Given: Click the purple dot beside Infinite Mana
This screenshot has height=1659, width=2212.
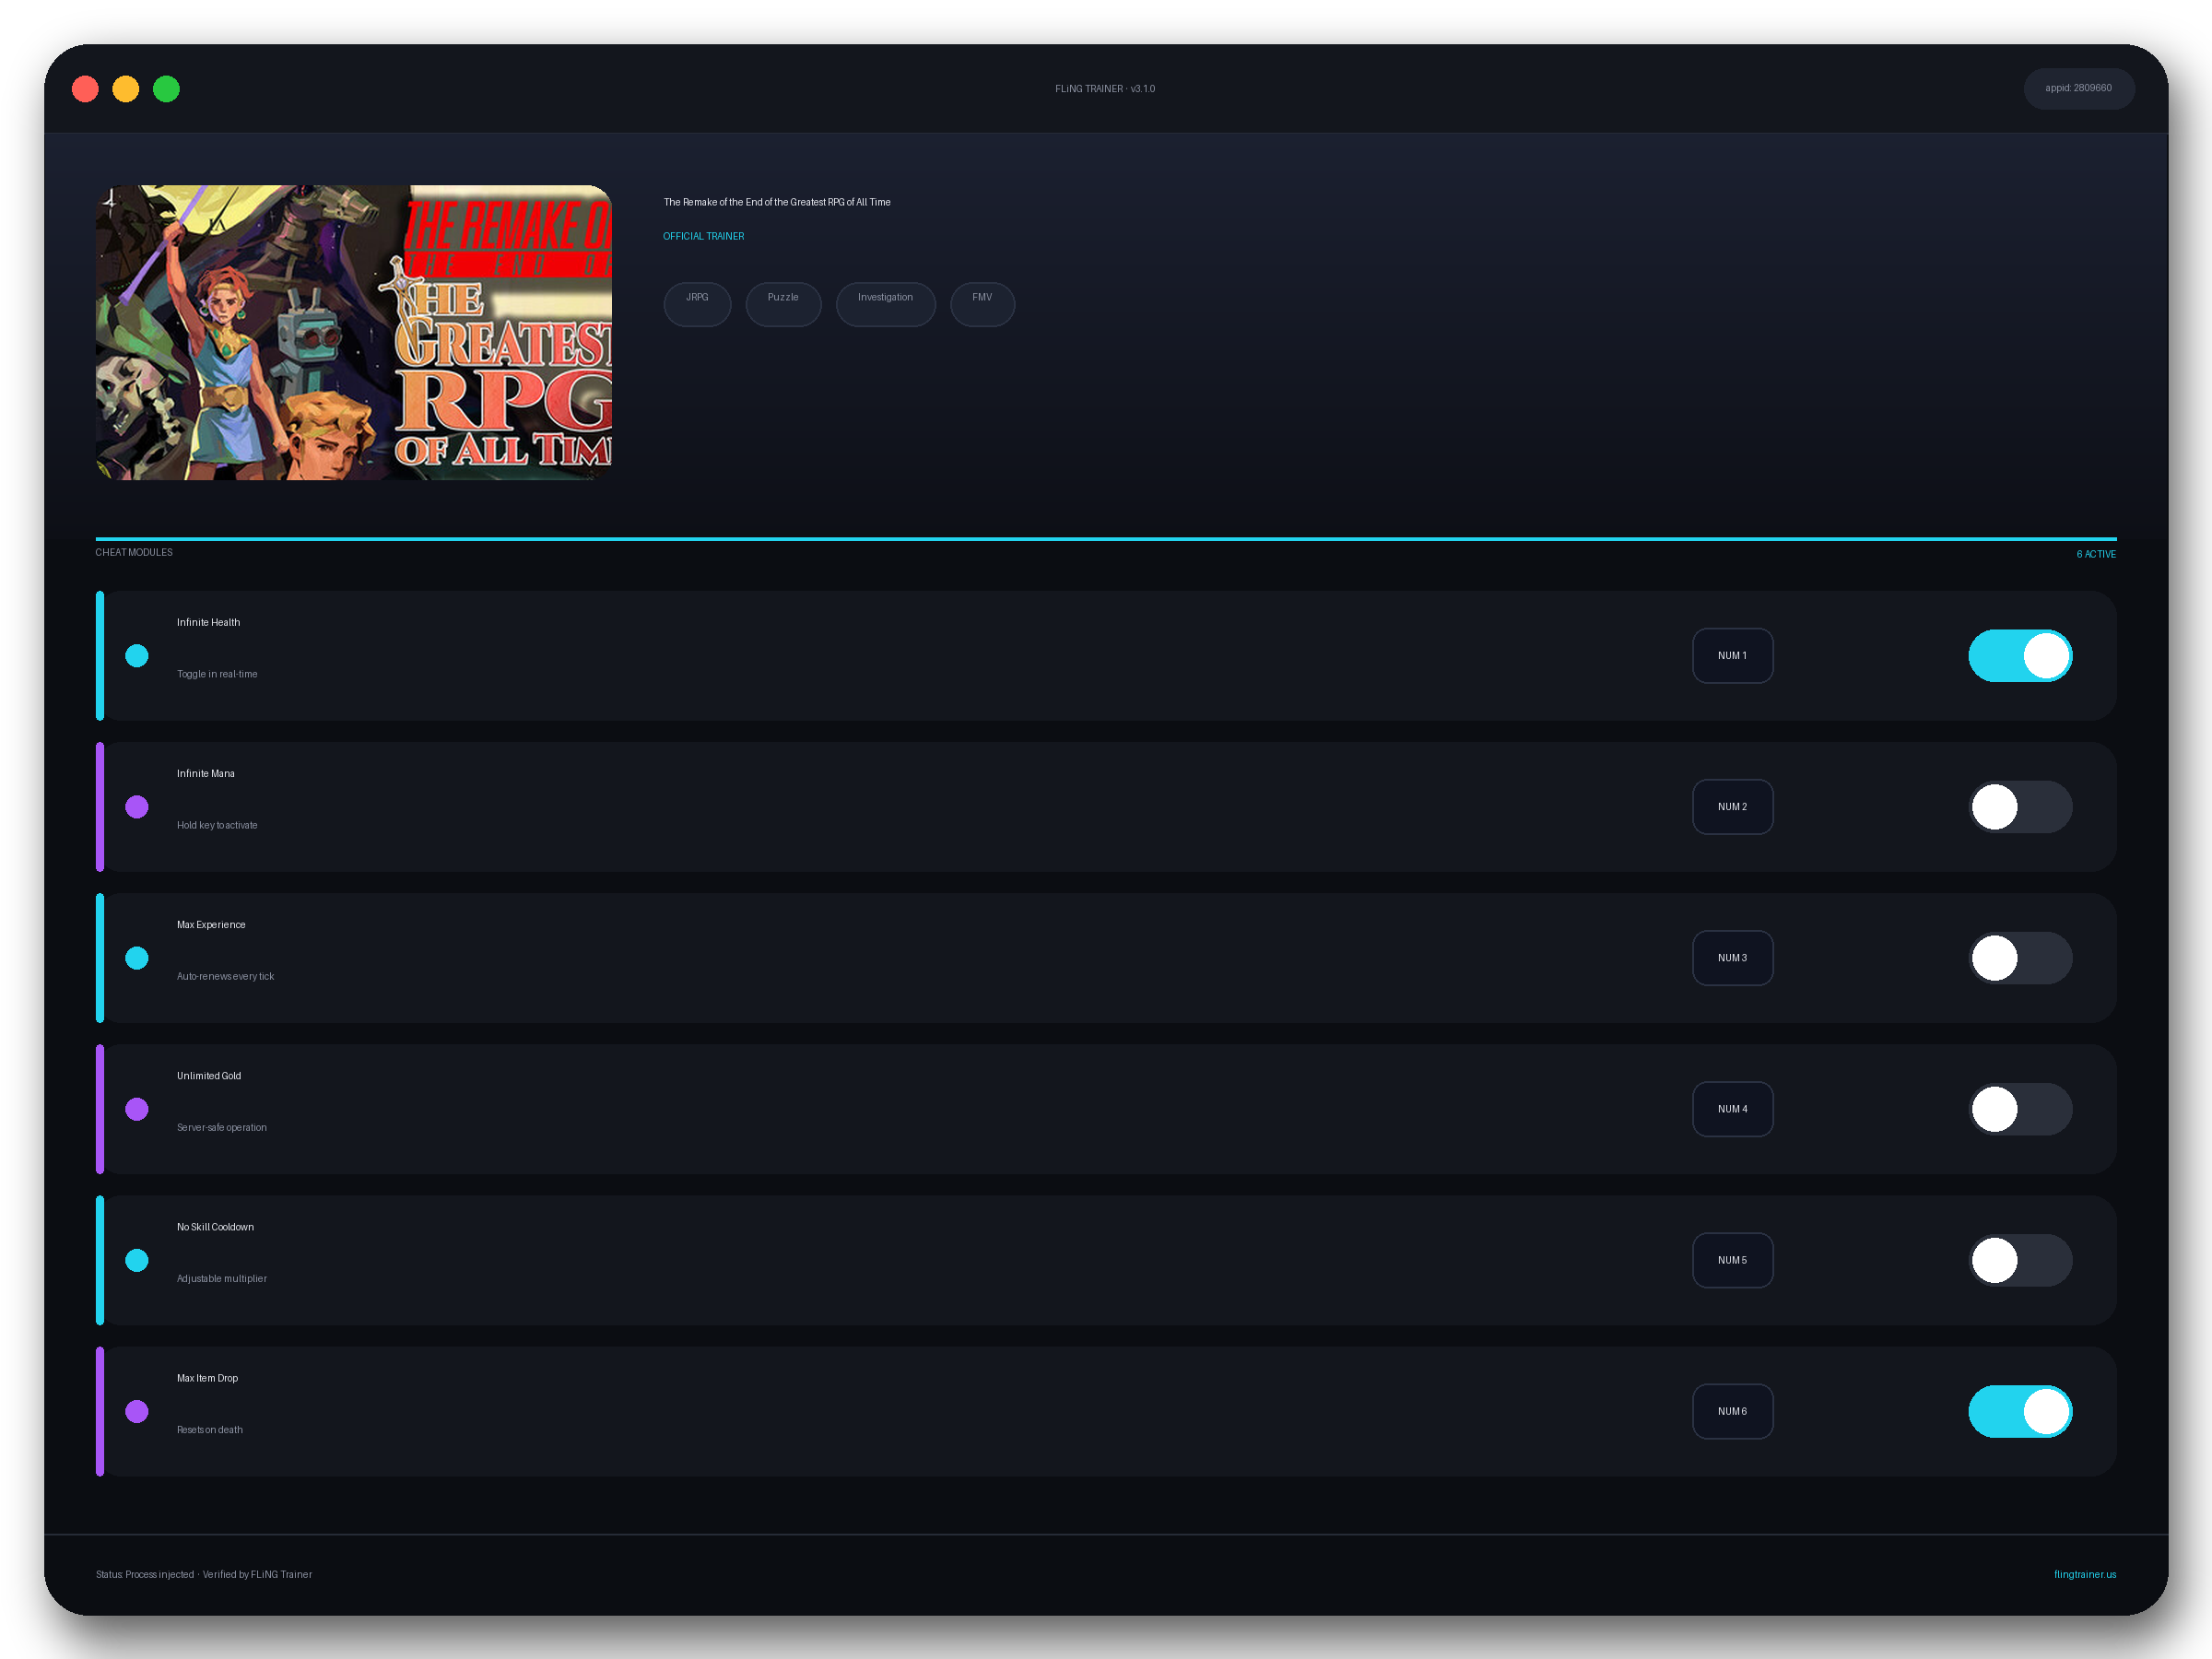Looking at the screenshot, I should coord(137,807).
